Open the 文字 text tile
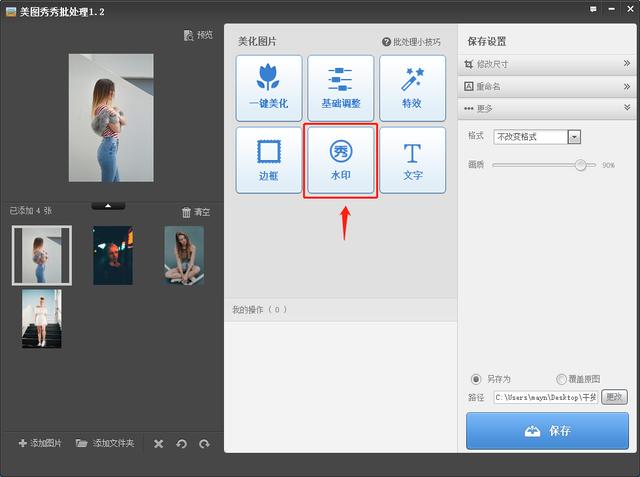The width and height of the screenshot is (640, 477). coord(412,160)
